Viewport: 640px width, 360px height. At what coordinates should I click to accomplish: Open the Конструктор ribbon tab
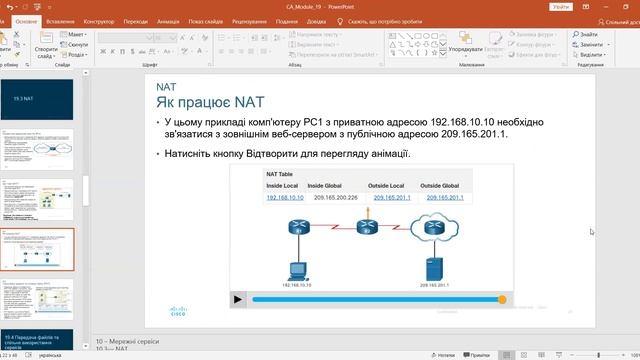[99, 22]
